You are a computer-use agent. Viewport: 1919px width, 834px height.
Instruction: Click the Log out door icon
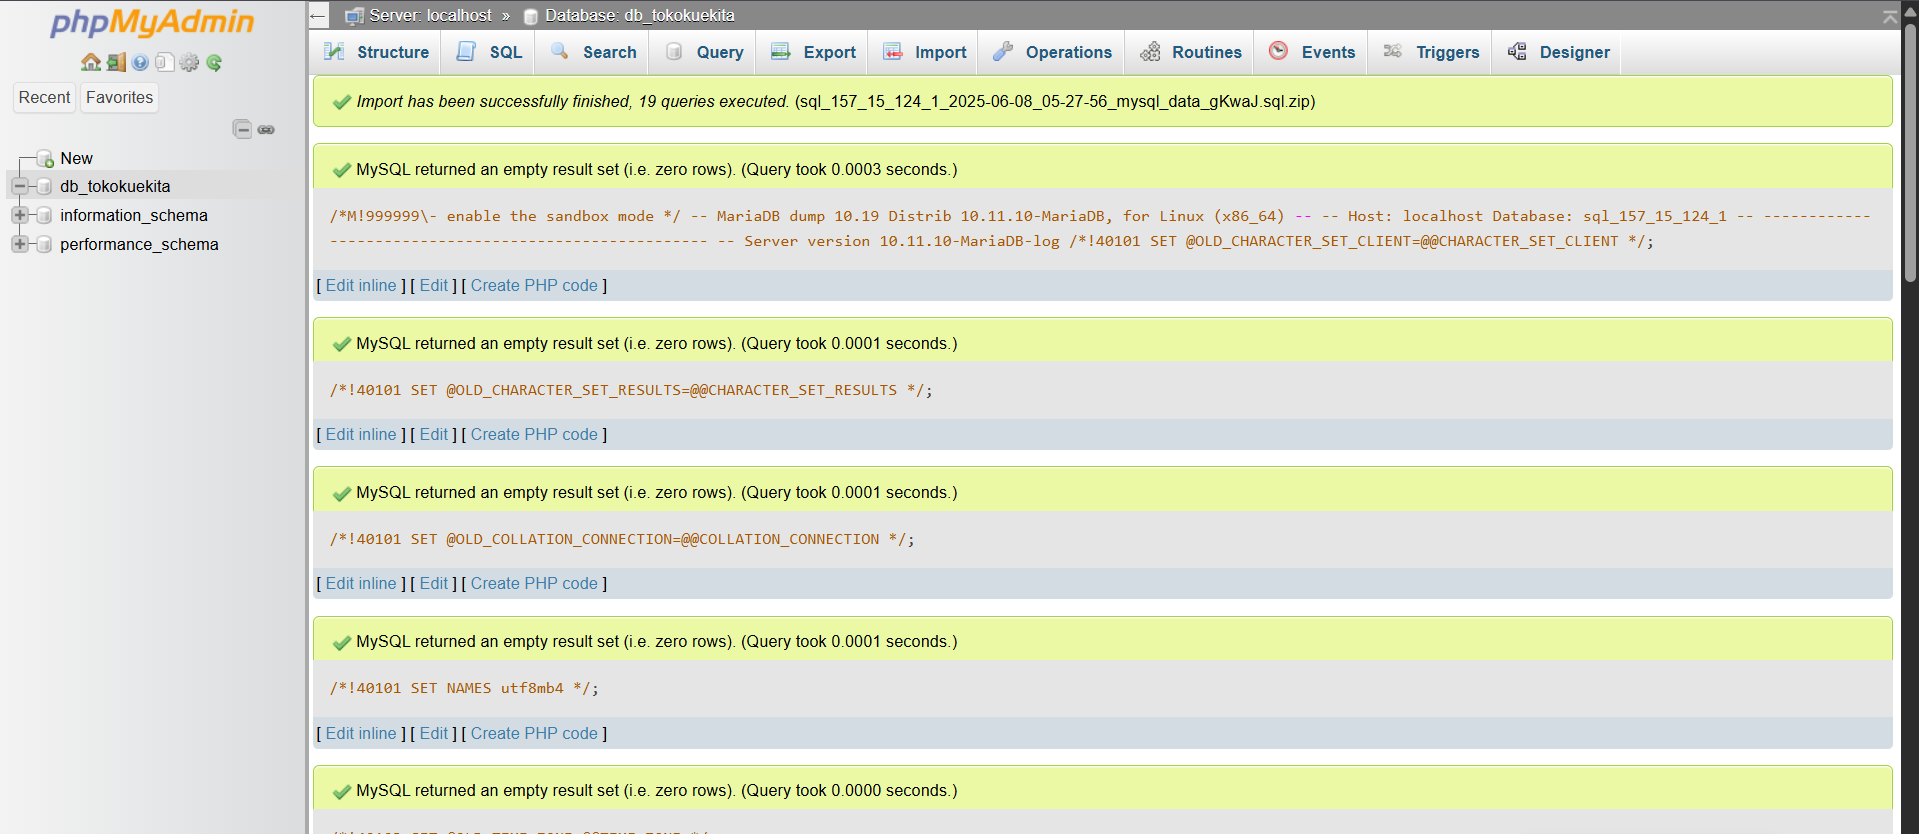(116, 63)
